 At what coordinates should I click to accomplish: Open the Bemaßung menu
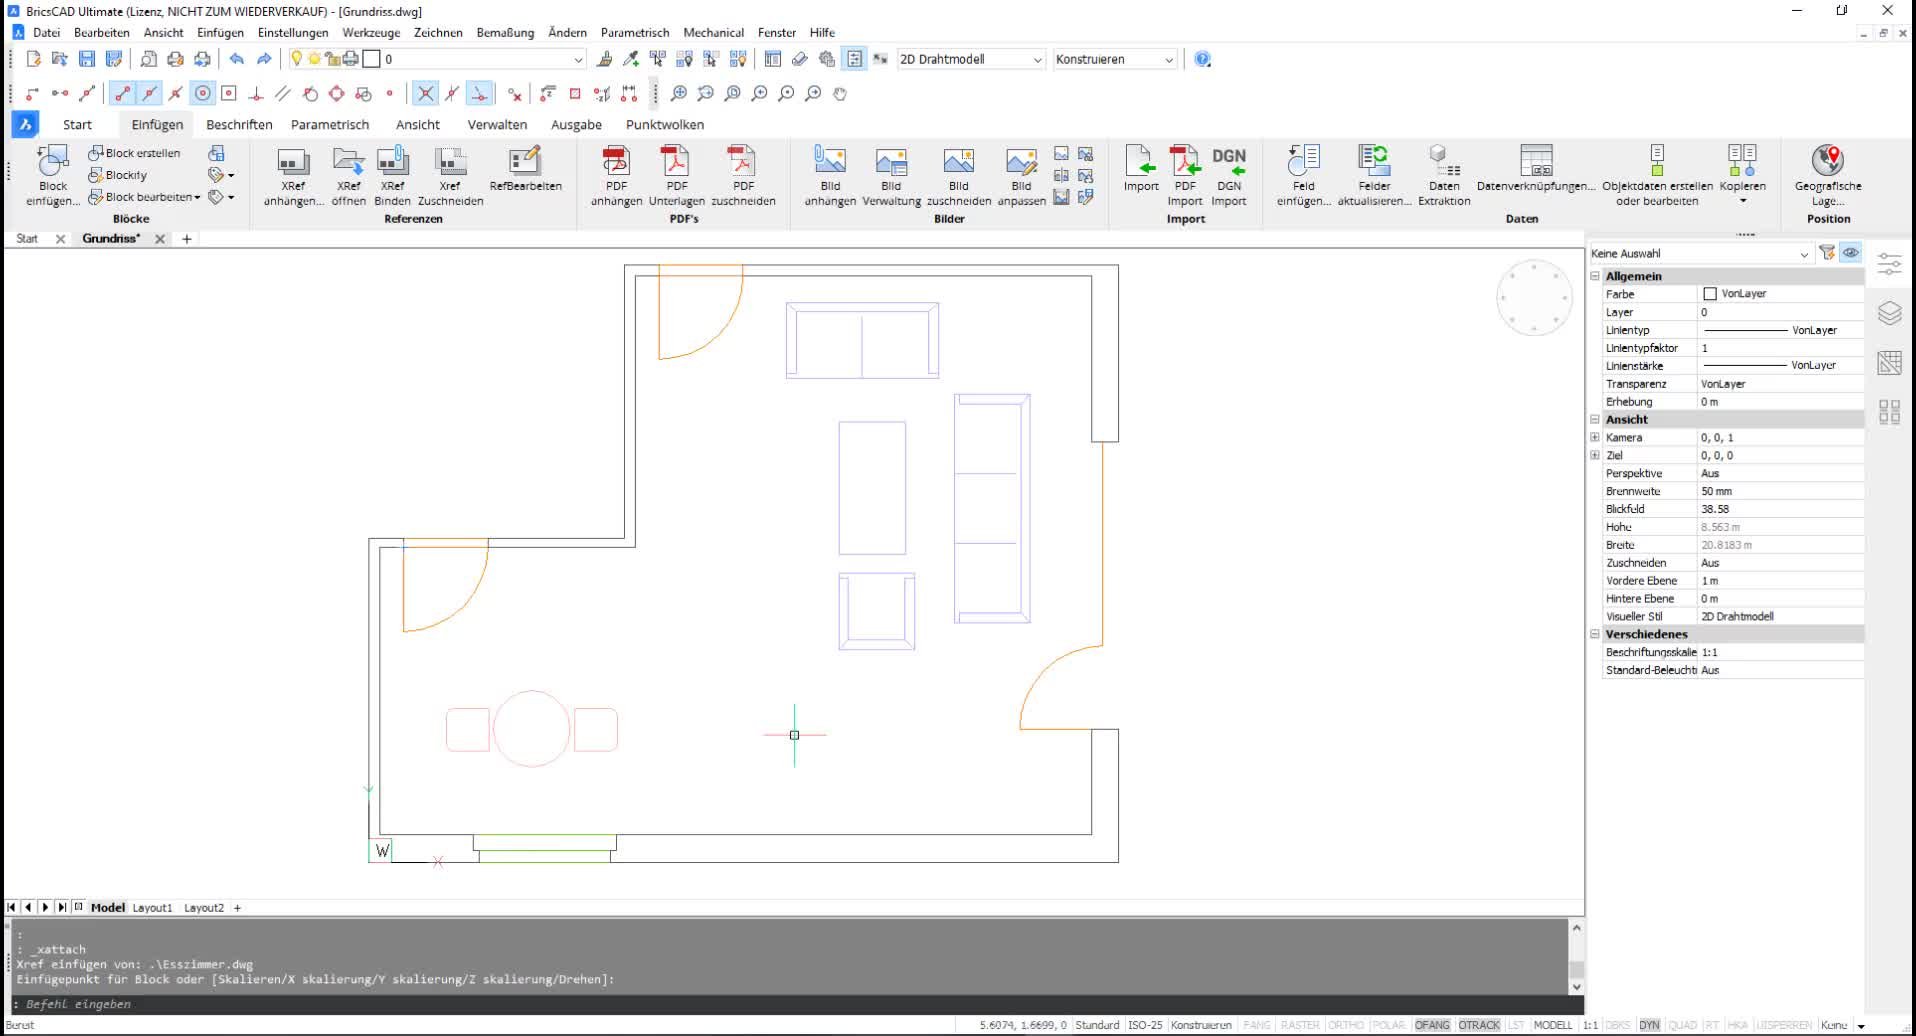[x=505, y=32]
